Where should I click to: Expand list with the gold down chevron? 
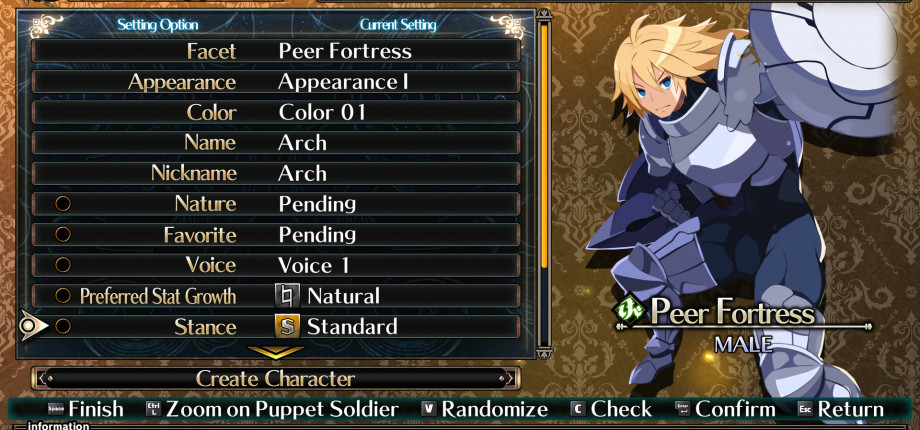tap(276, 352)
